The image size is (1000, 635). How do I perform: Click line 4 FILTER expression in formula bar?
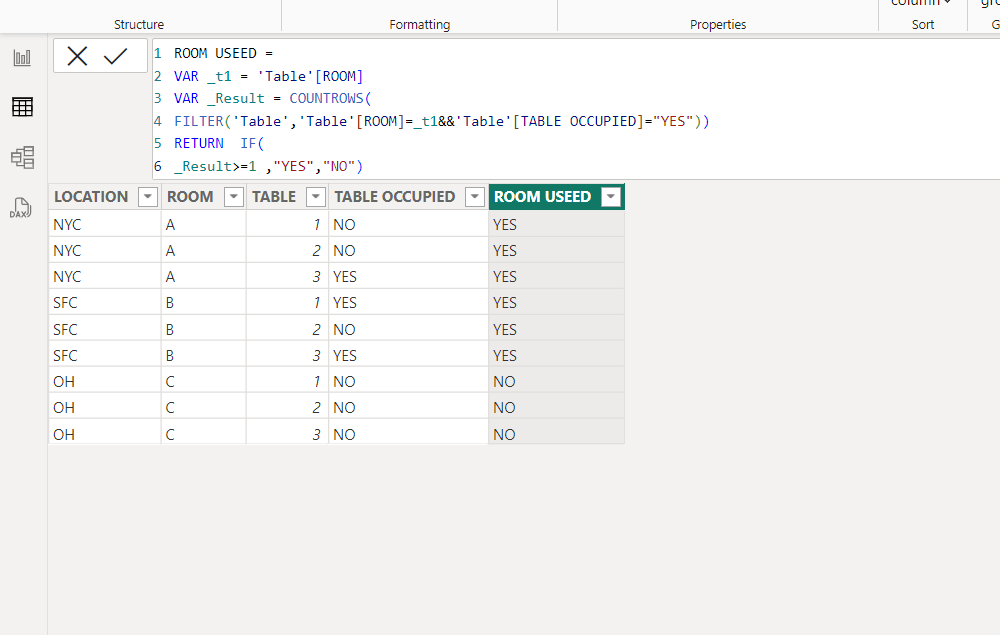click(441, 121)
